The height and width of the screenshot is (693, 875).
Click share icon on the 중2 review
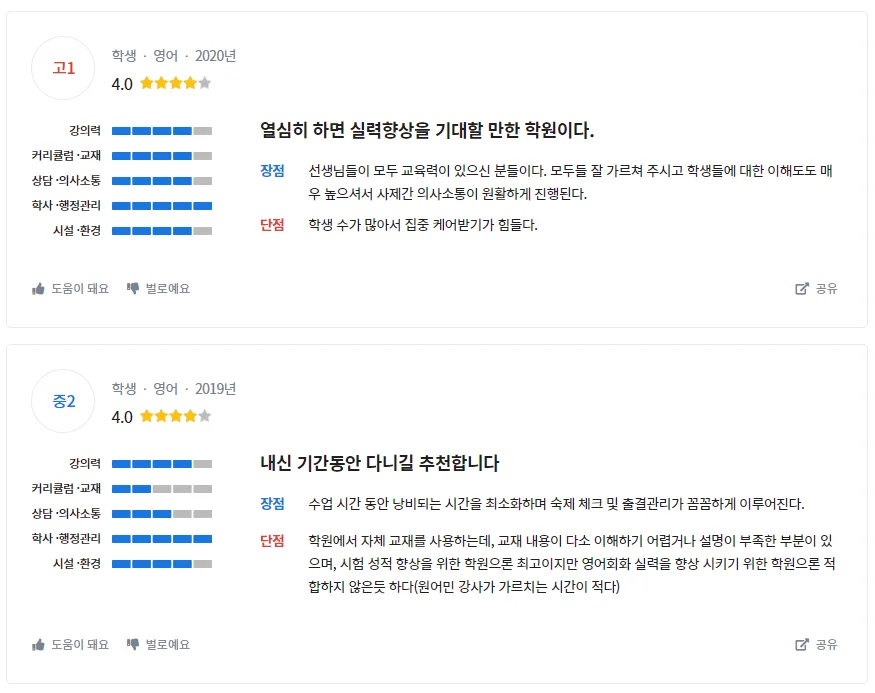tap(801, 645)
